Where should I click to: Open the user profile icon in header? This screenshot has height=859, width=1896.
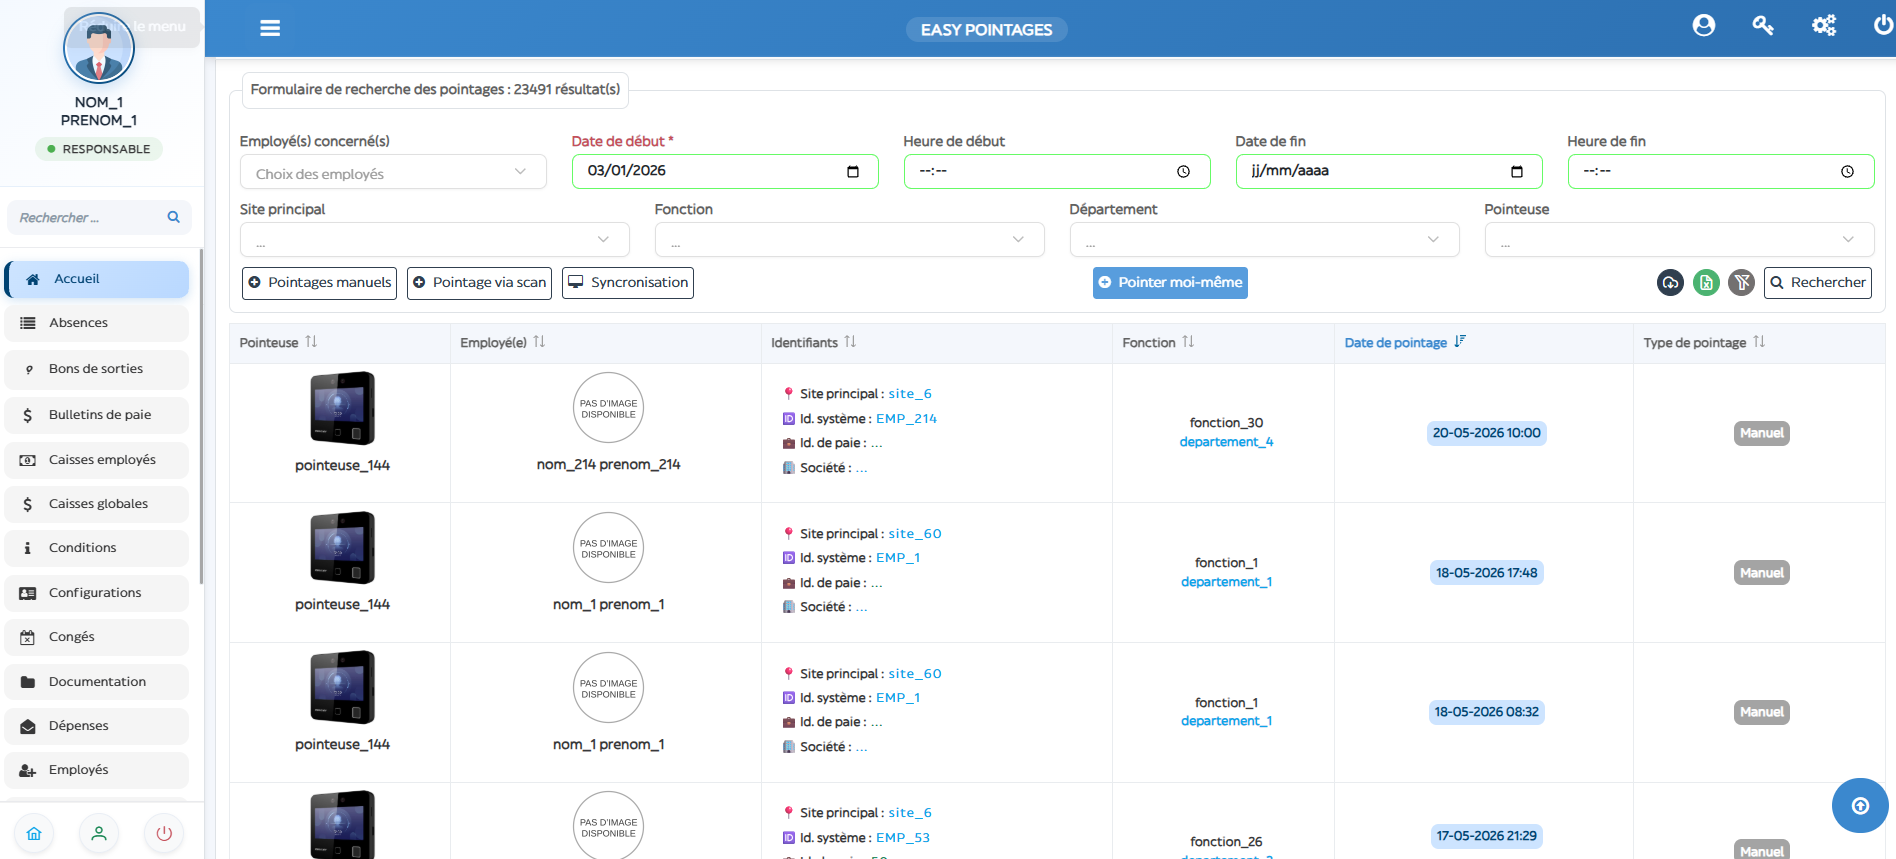click(x=1704, y=26)
